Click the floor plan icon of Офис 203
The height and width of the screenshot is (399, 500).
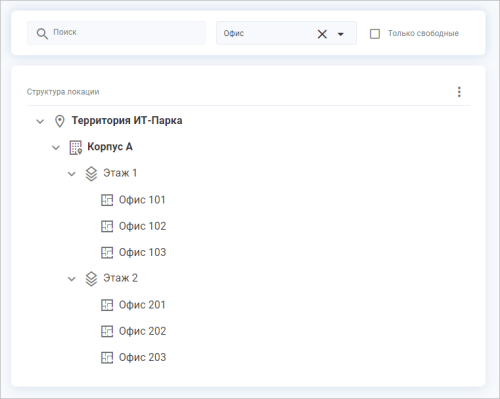(107, 357)
